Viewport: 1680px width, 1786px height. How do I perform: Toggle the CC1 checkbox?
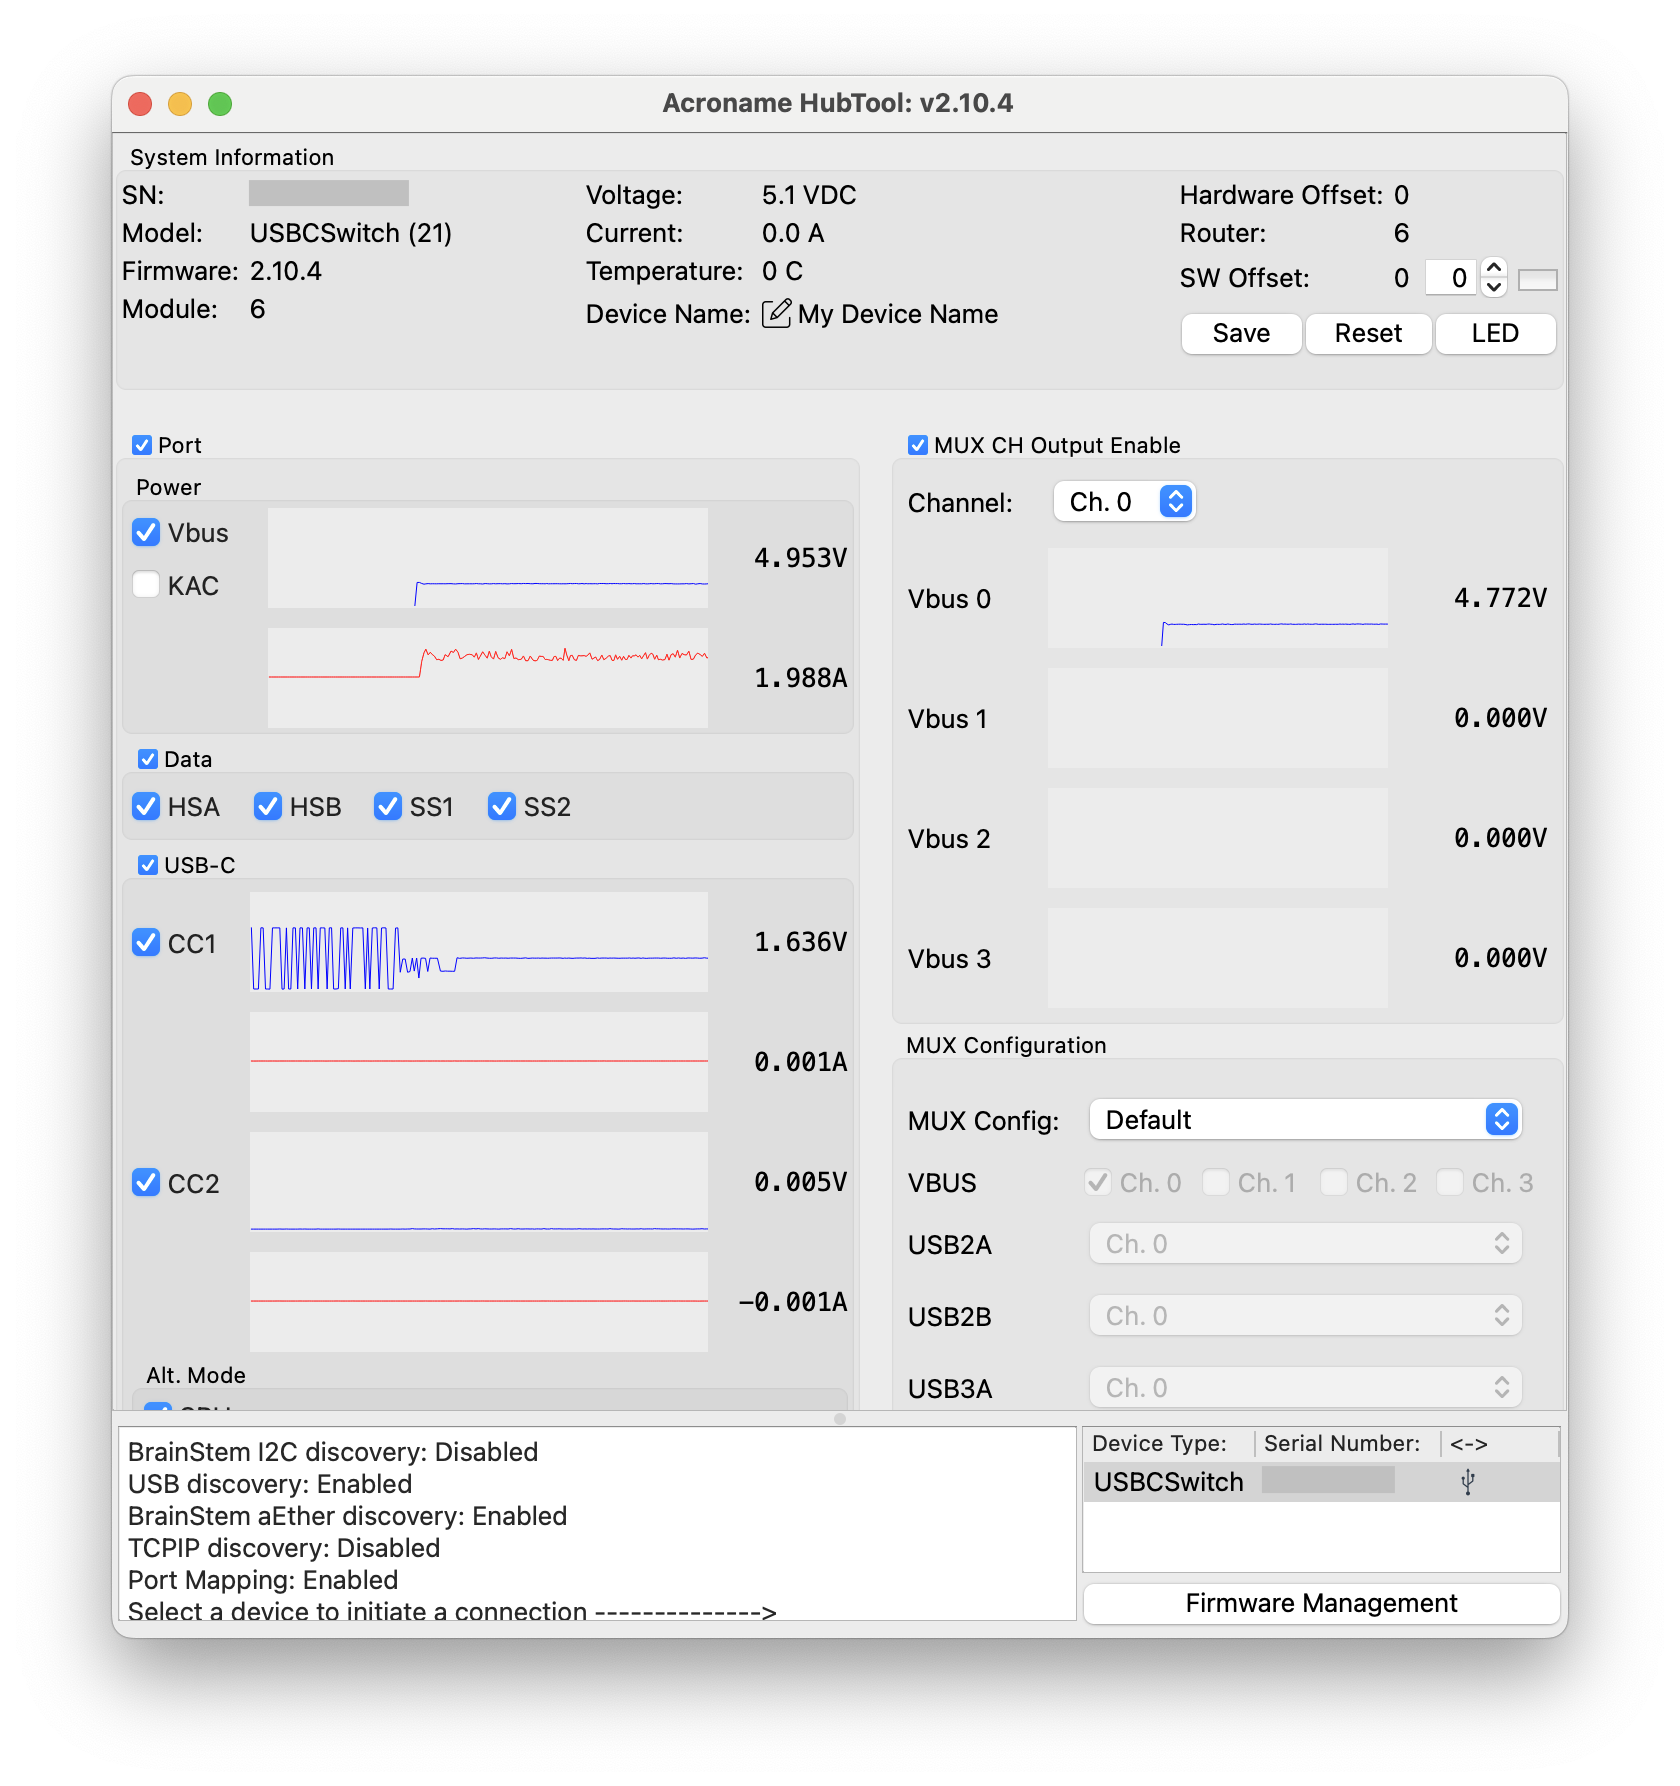(x=146, y=942)
